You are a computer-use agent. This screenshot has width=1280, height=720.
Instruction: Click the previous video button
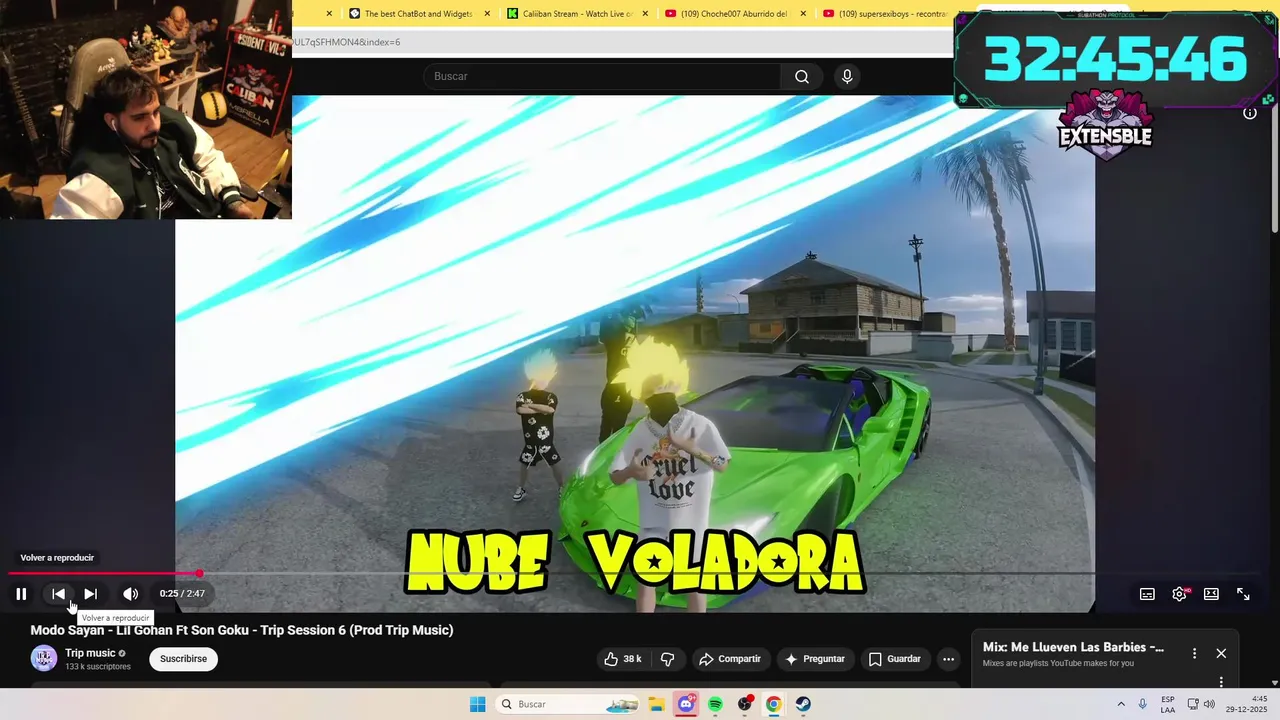point(59,594)
